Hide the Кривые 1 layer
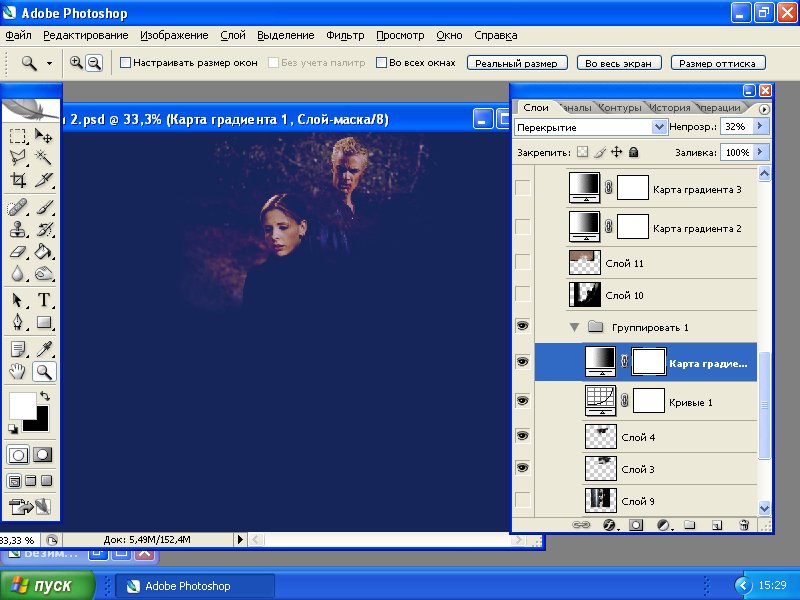 tap(522, 400)
